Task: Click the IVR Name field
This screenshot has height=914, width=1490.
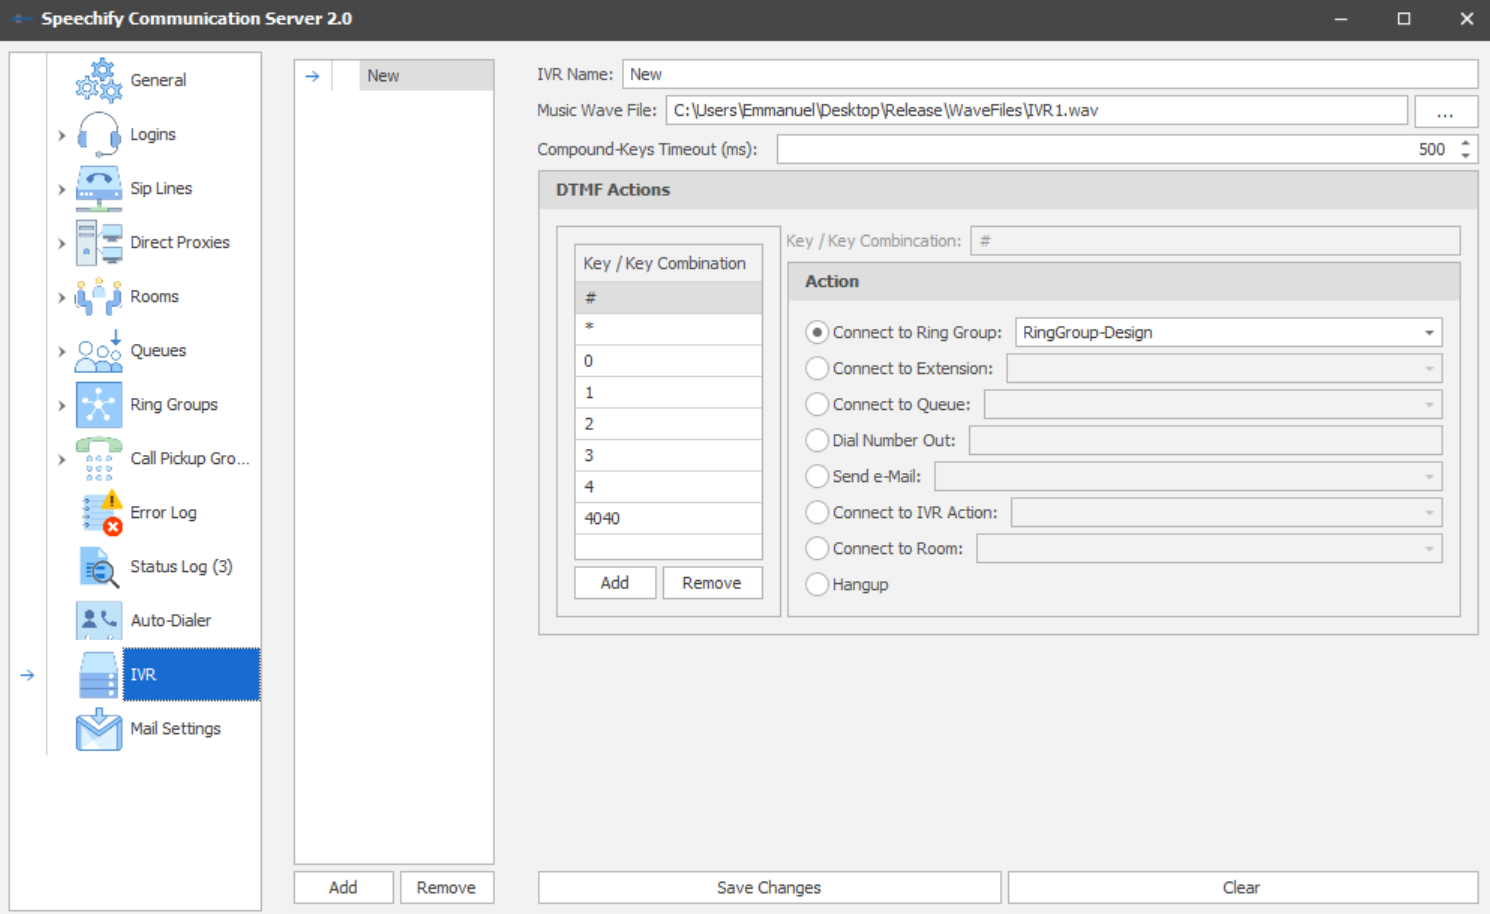Action: 1050,74
